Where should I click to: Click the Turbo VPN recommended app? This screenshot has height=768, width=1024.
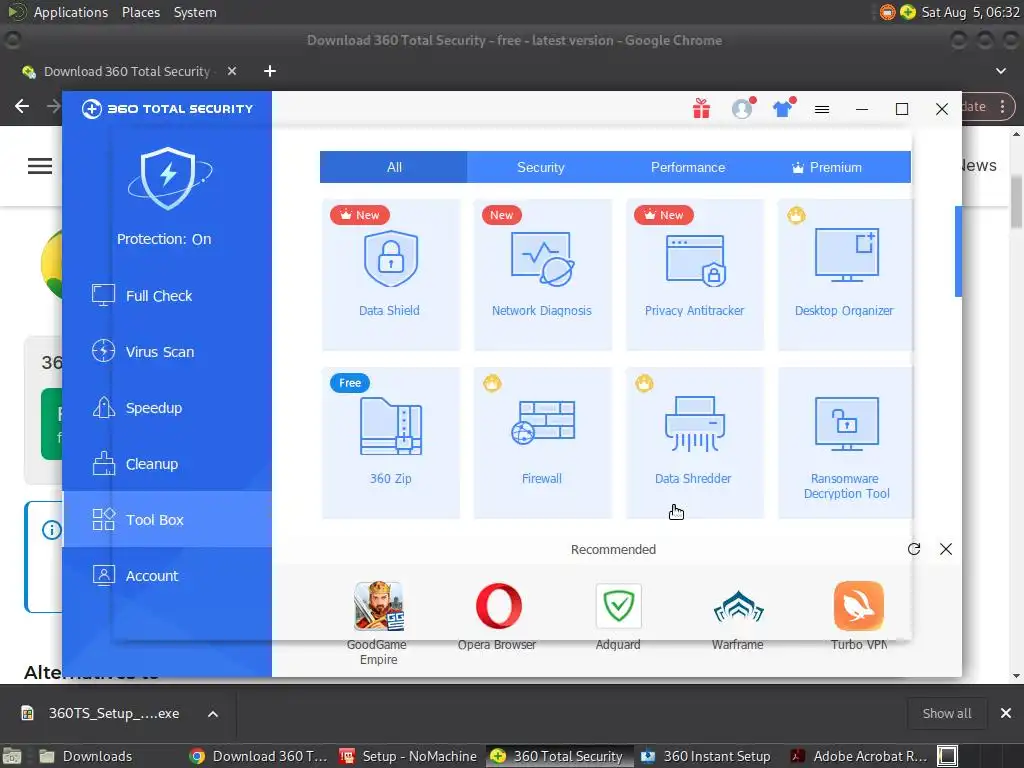point(859,616)
